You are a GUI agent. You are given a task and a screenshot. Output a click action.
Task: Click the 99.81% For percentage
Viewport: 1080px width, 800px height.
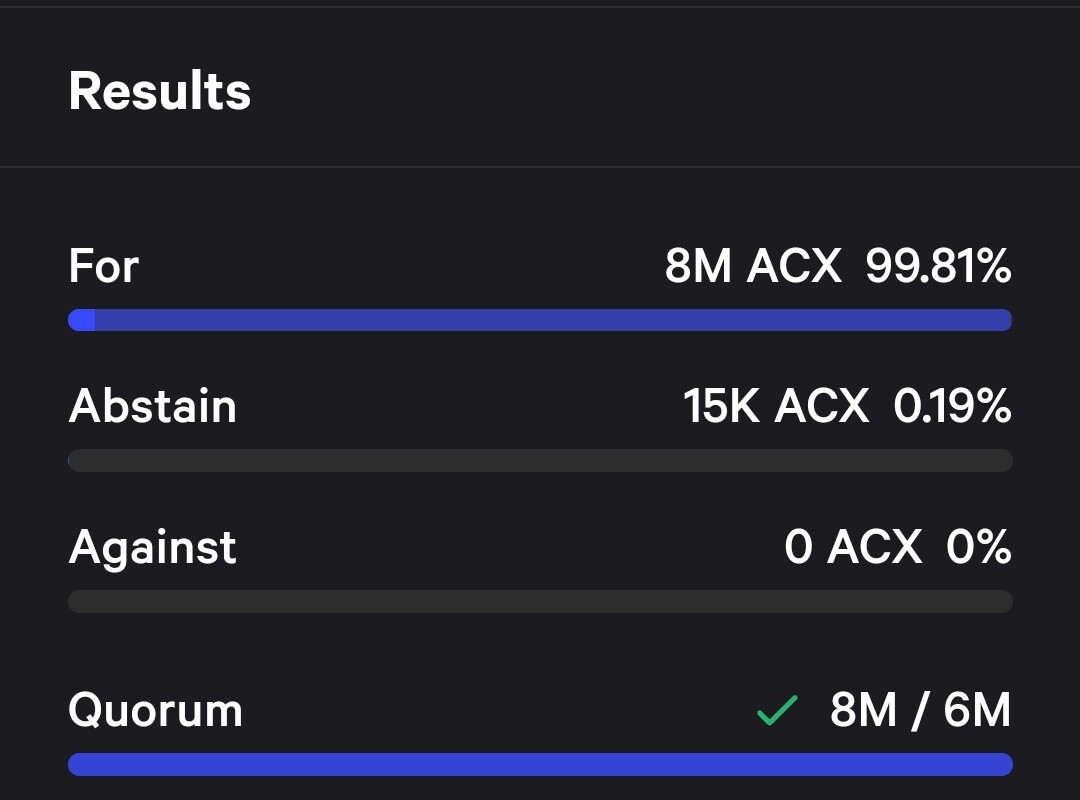coord(938,266)
